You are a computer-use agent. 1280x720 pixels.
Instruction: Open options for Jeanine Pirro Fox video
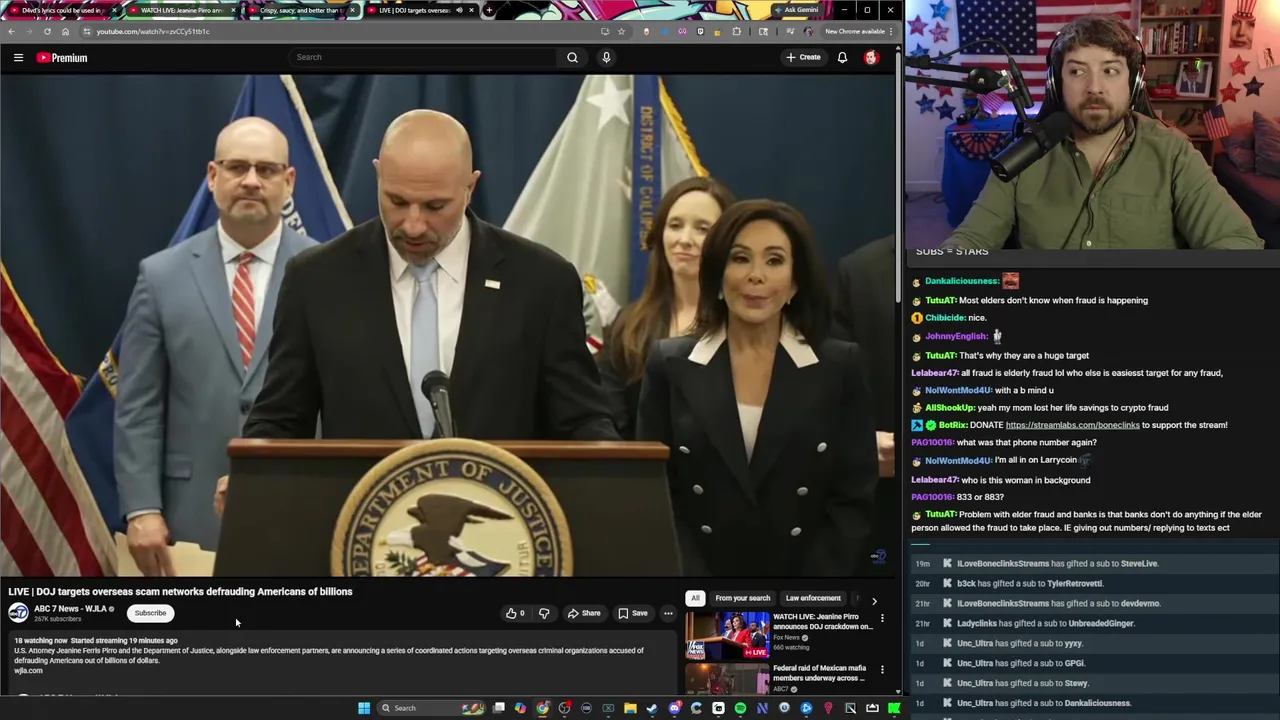(x=882, y=619)
